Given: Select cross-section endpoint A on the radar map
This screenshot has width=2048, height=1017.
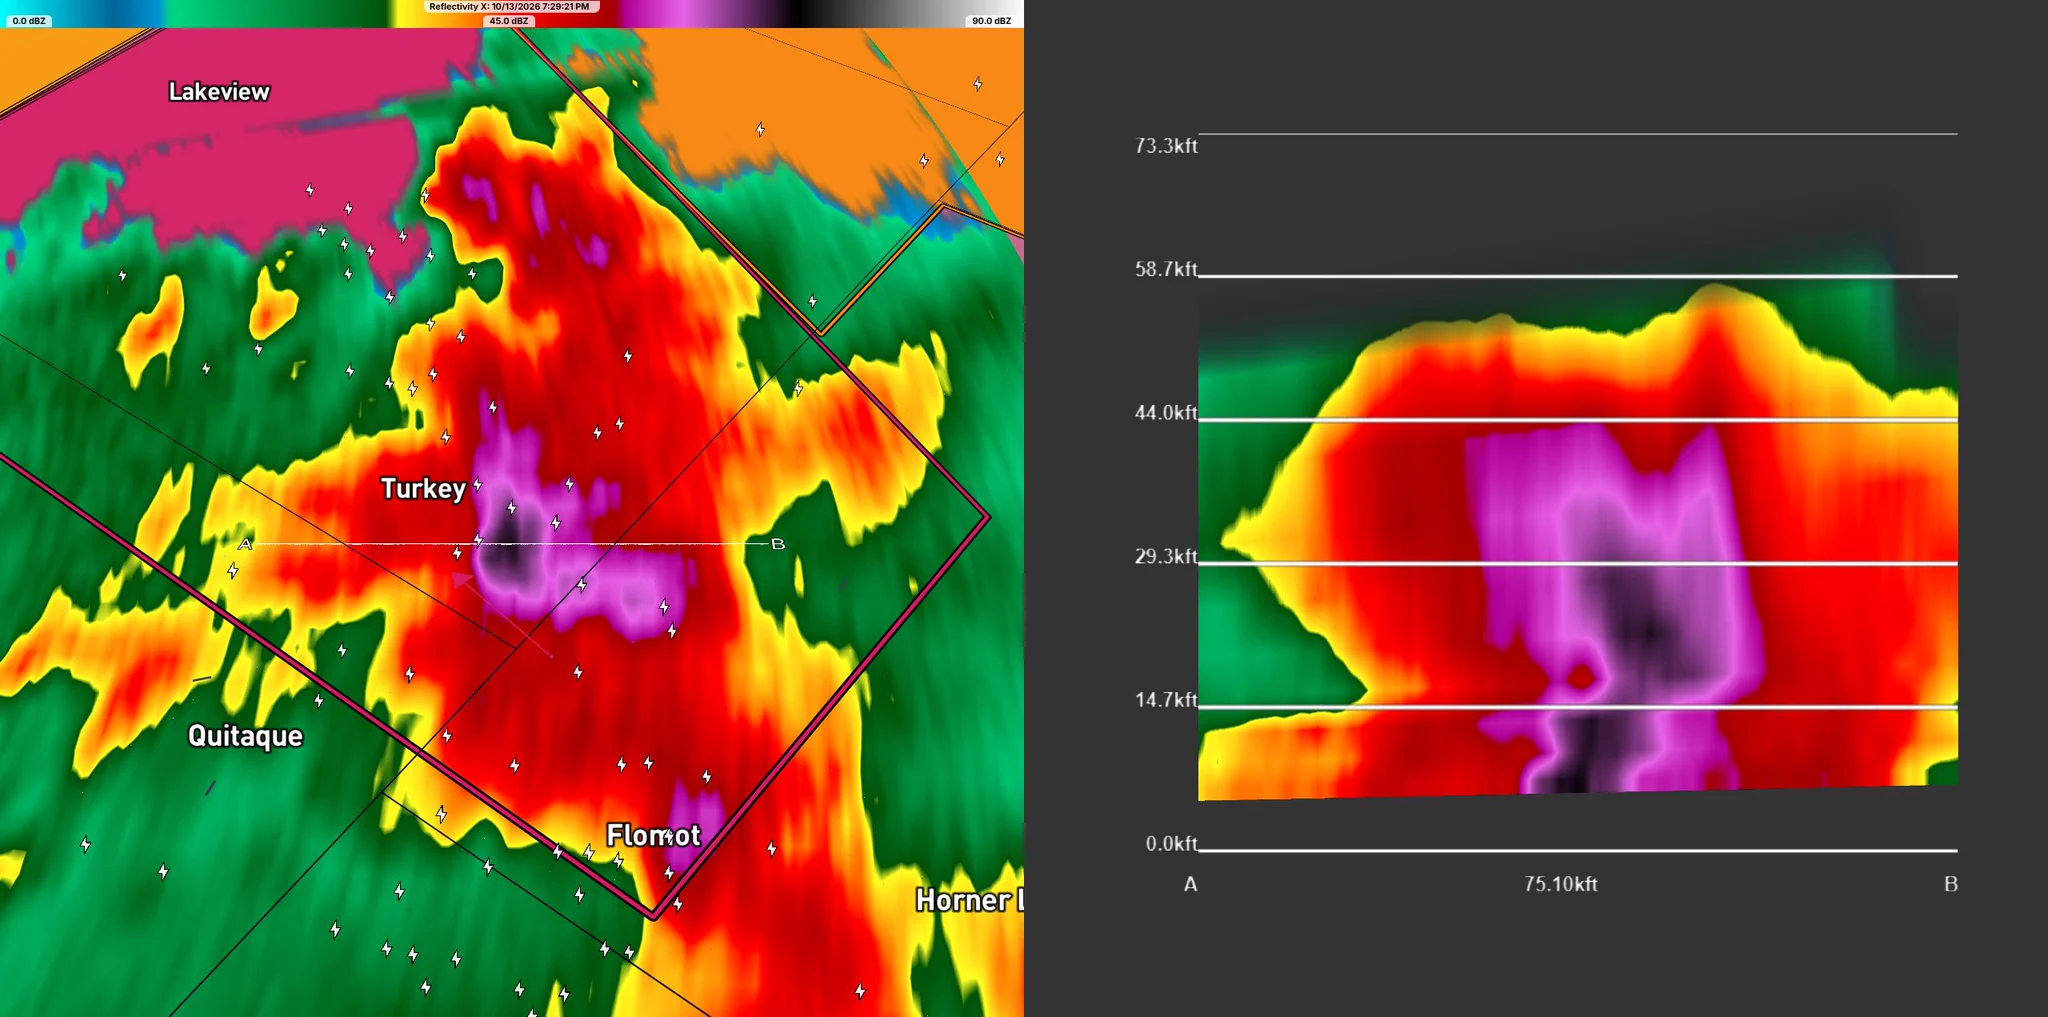Looking at the screenshot, I should [x=245, y=544].
